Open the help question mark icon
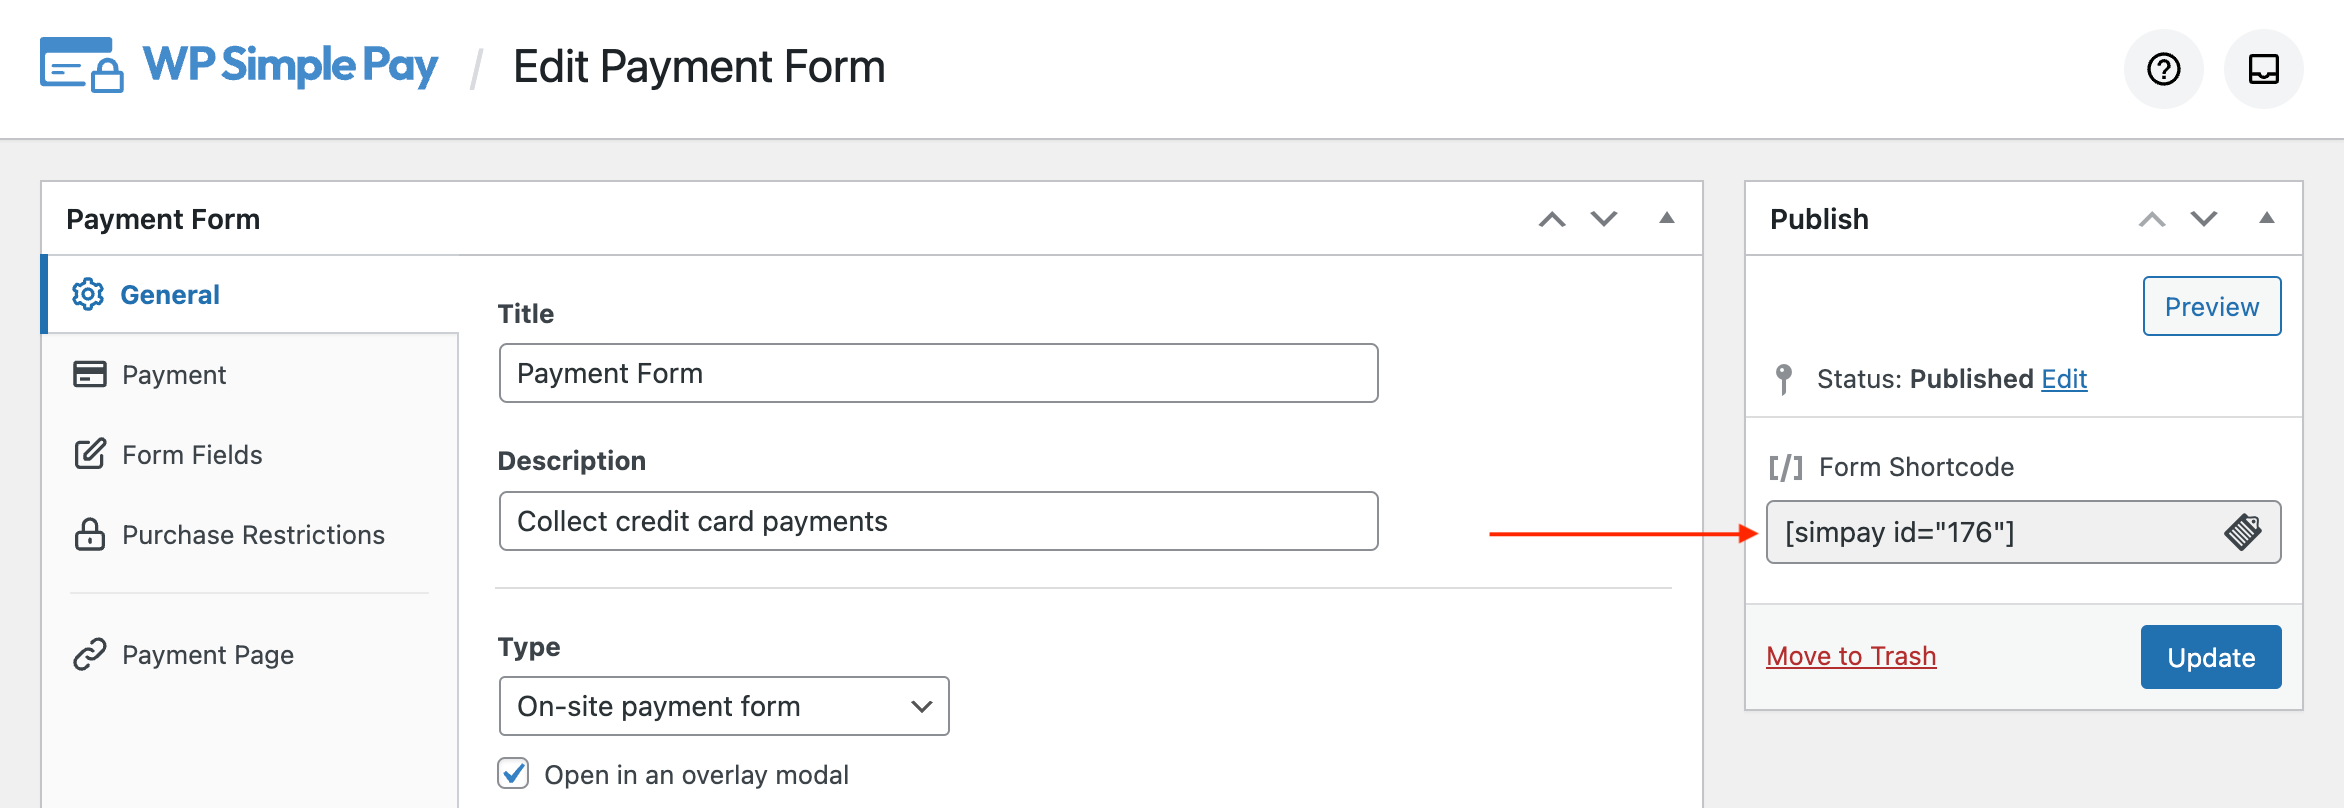2344x808 pixels. 2163,68
